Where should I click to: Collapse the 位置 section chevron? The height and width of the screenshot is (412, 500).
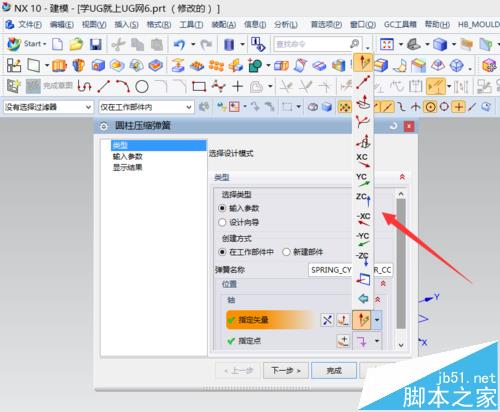(x=383, y=284)
